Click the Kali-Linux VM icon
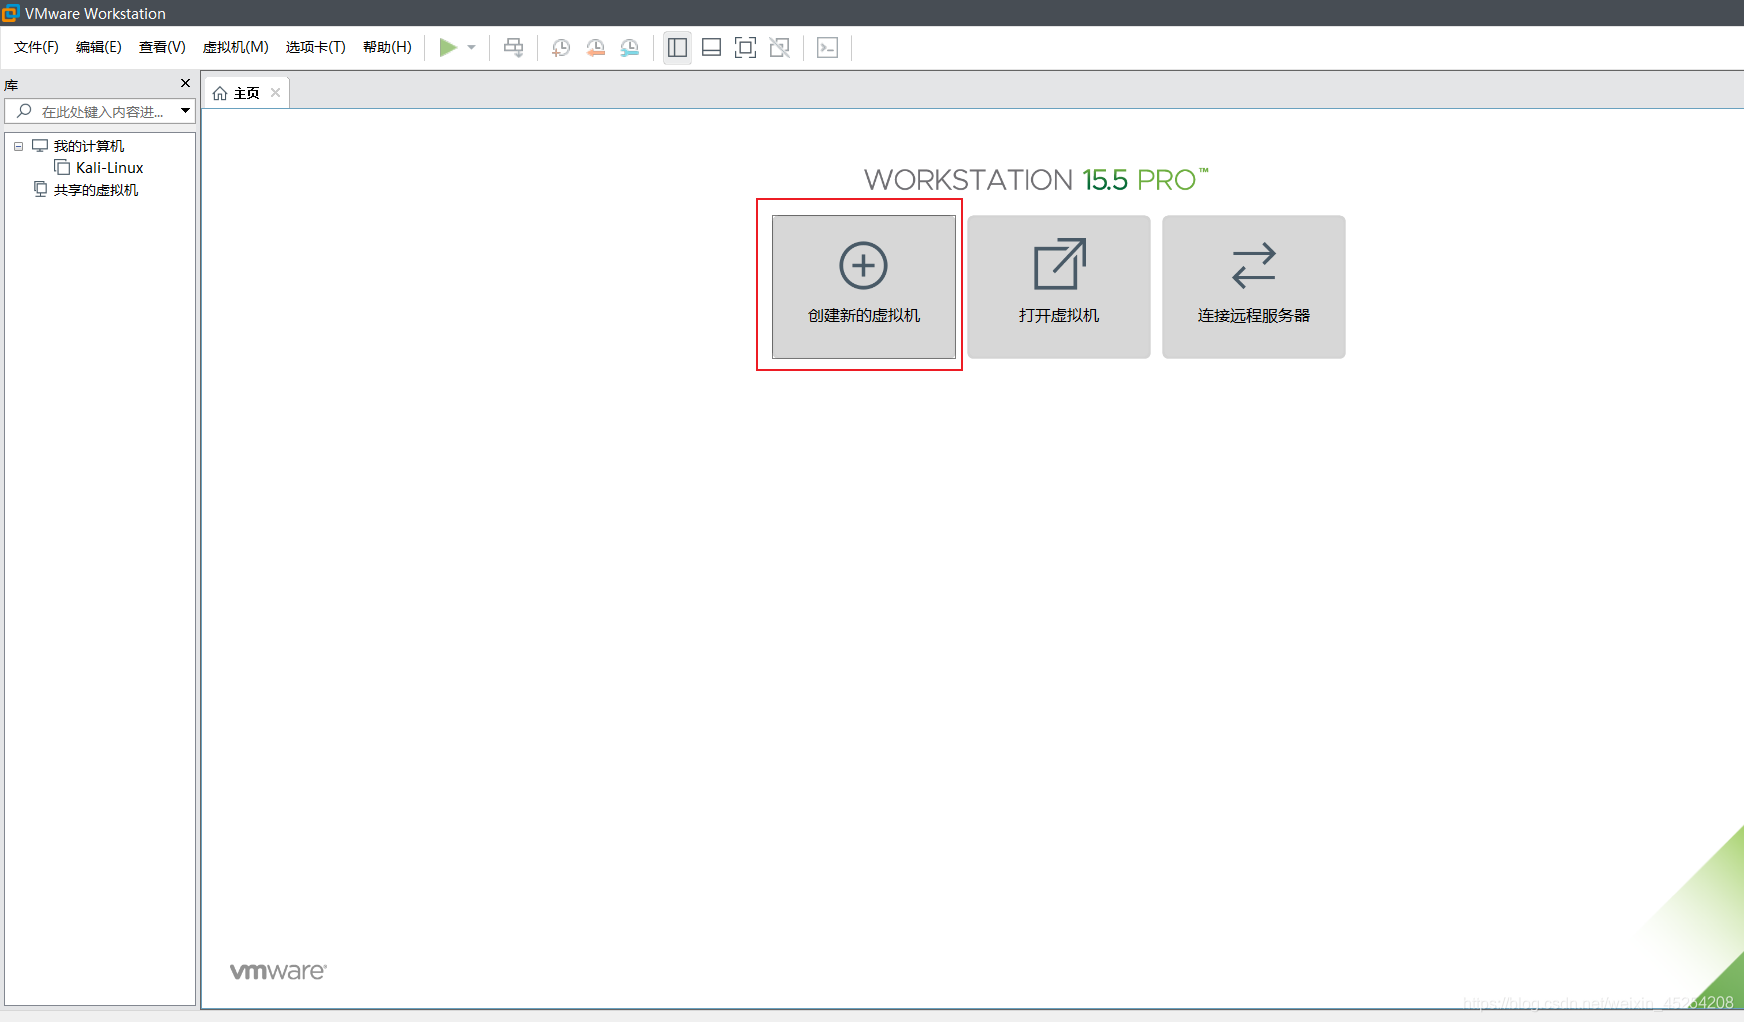Viewport: 1744px width, 1022px height. point(62,167)
